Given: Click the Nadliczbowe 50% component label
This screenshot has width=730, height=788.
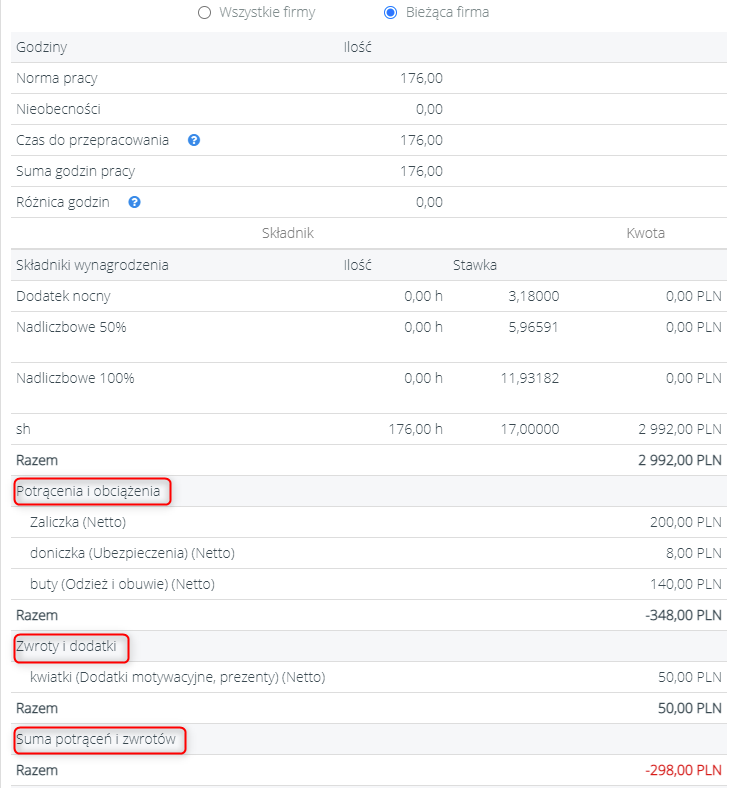Looking at the screenshot, I should 71,327.
